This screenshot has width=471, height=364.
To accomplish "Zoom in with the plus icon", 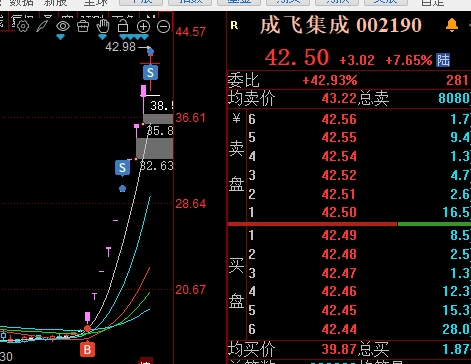I will [143, 26].
